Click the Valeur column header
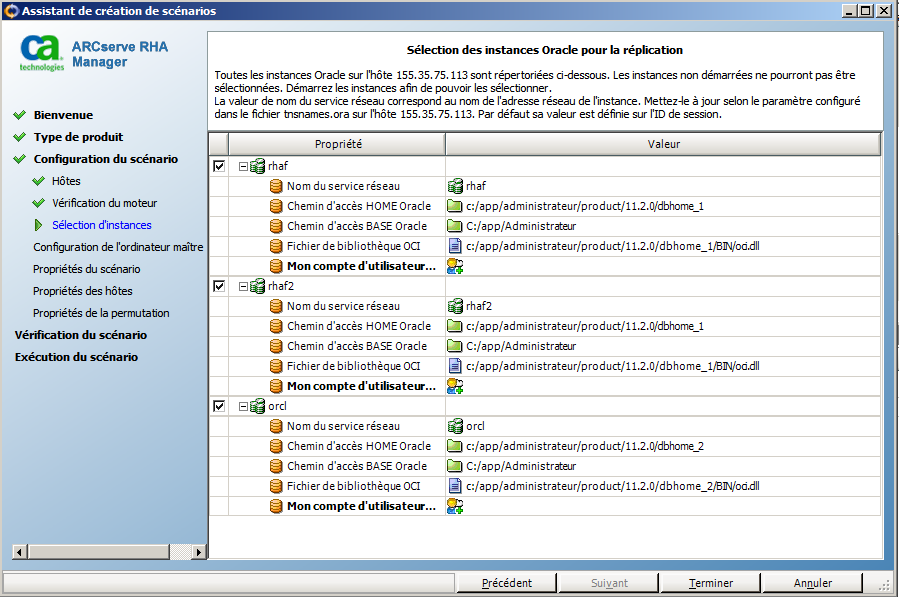899x597 pixels. click(x=663, y=144)
